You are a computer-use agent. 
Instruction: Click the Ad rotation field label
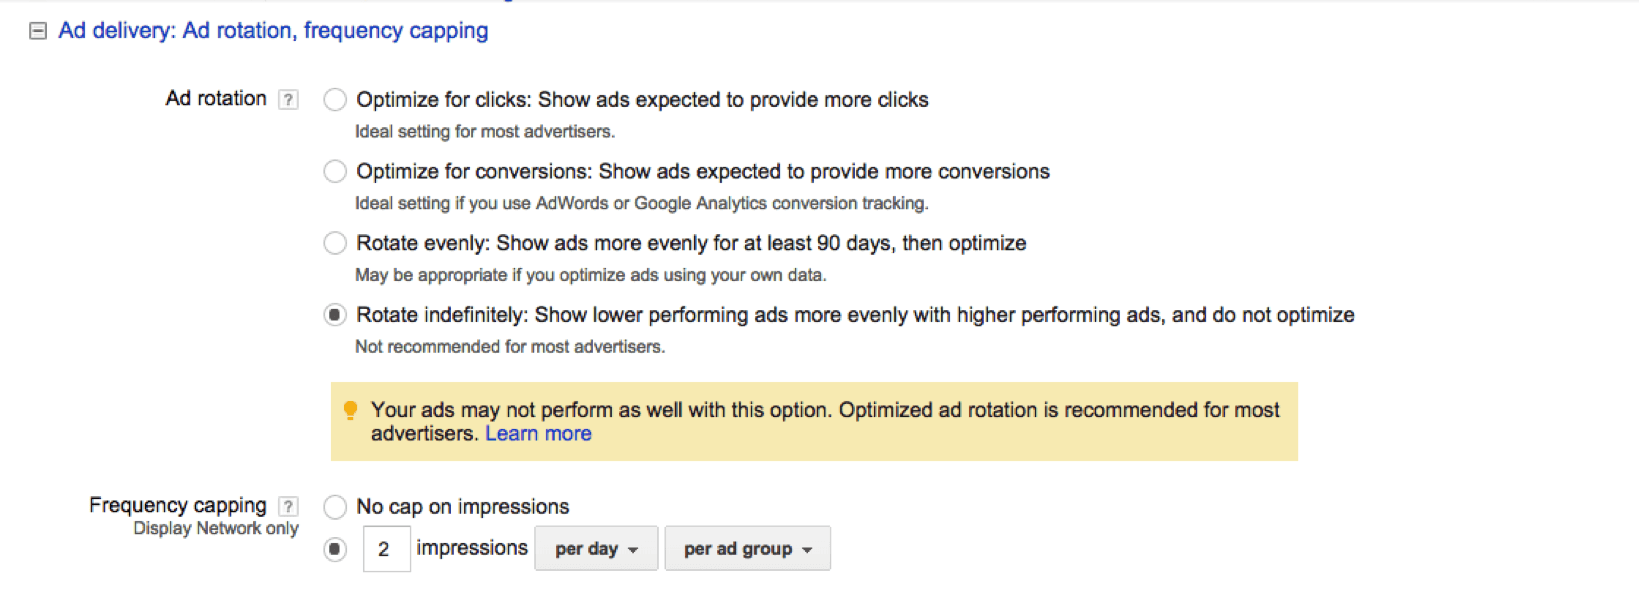click(x=216, y=99)
